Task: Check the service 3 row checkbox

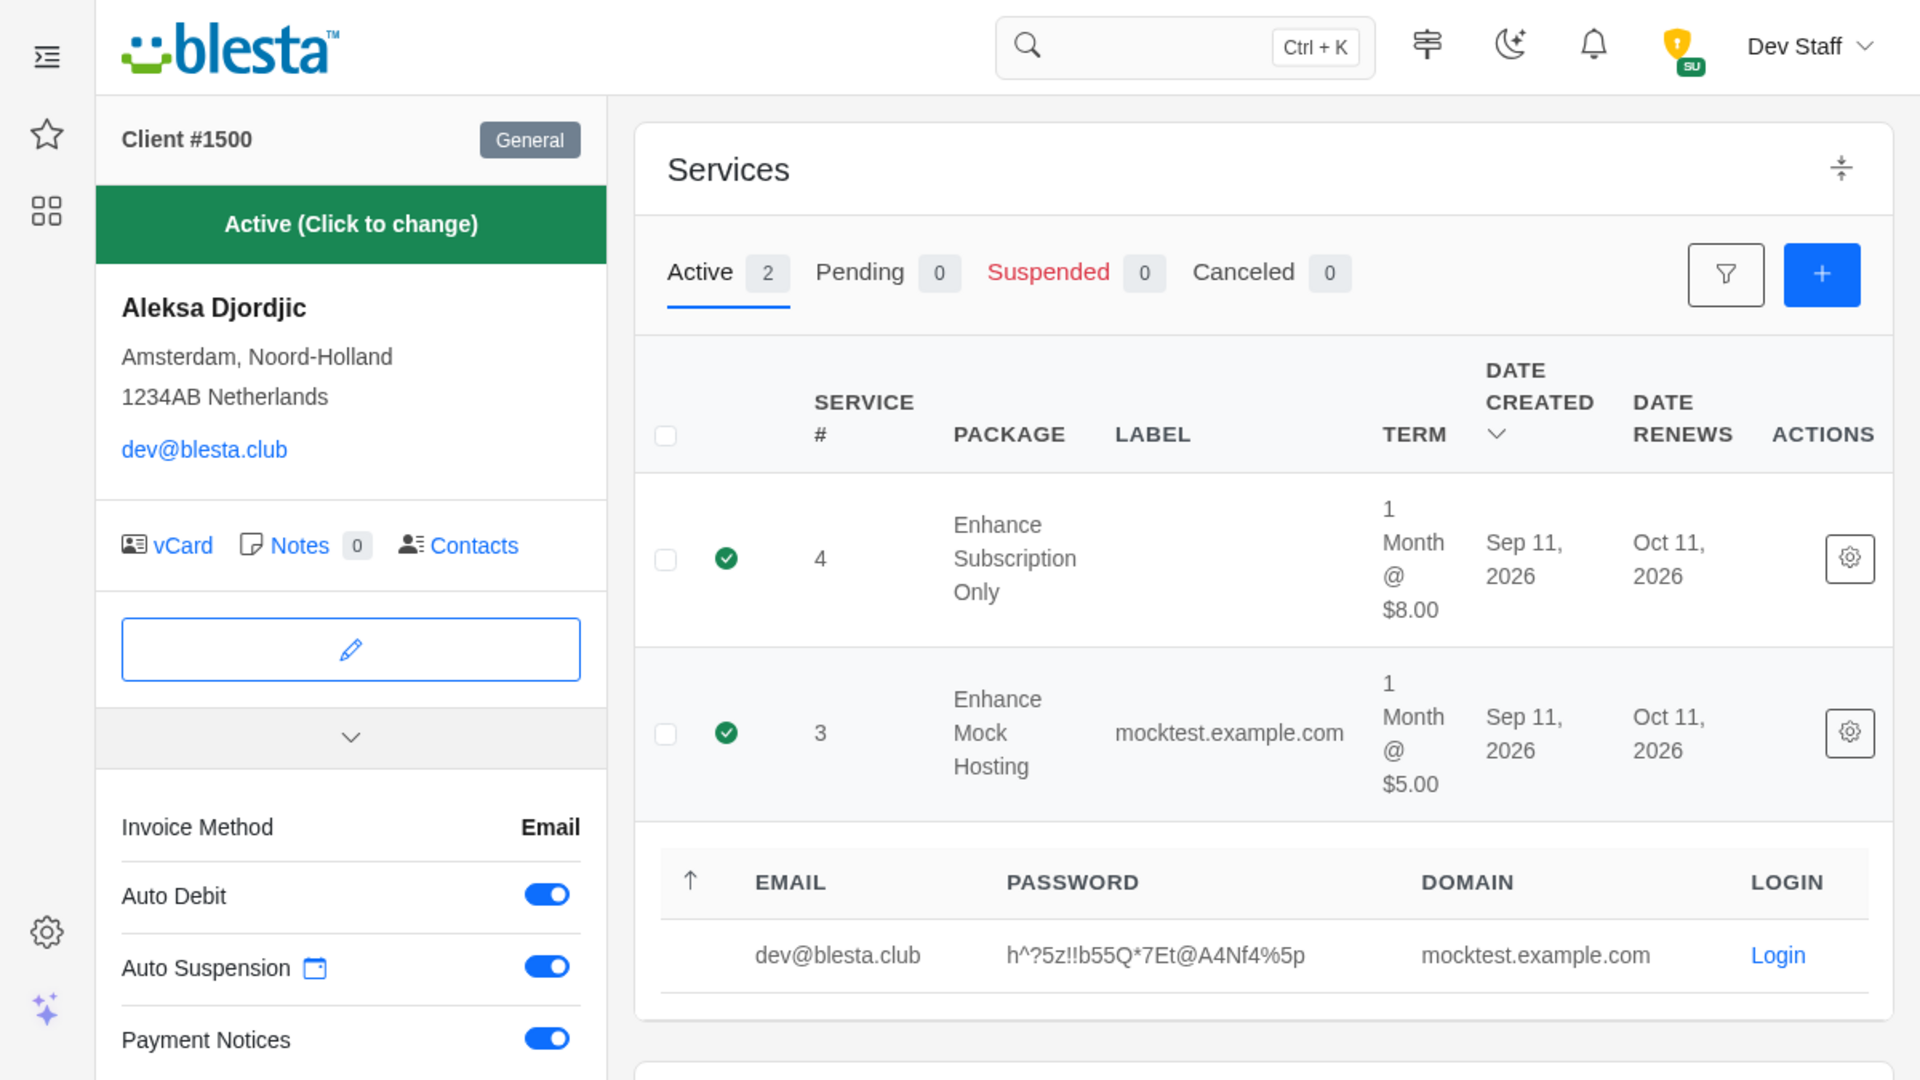Action: pos(666,735)
